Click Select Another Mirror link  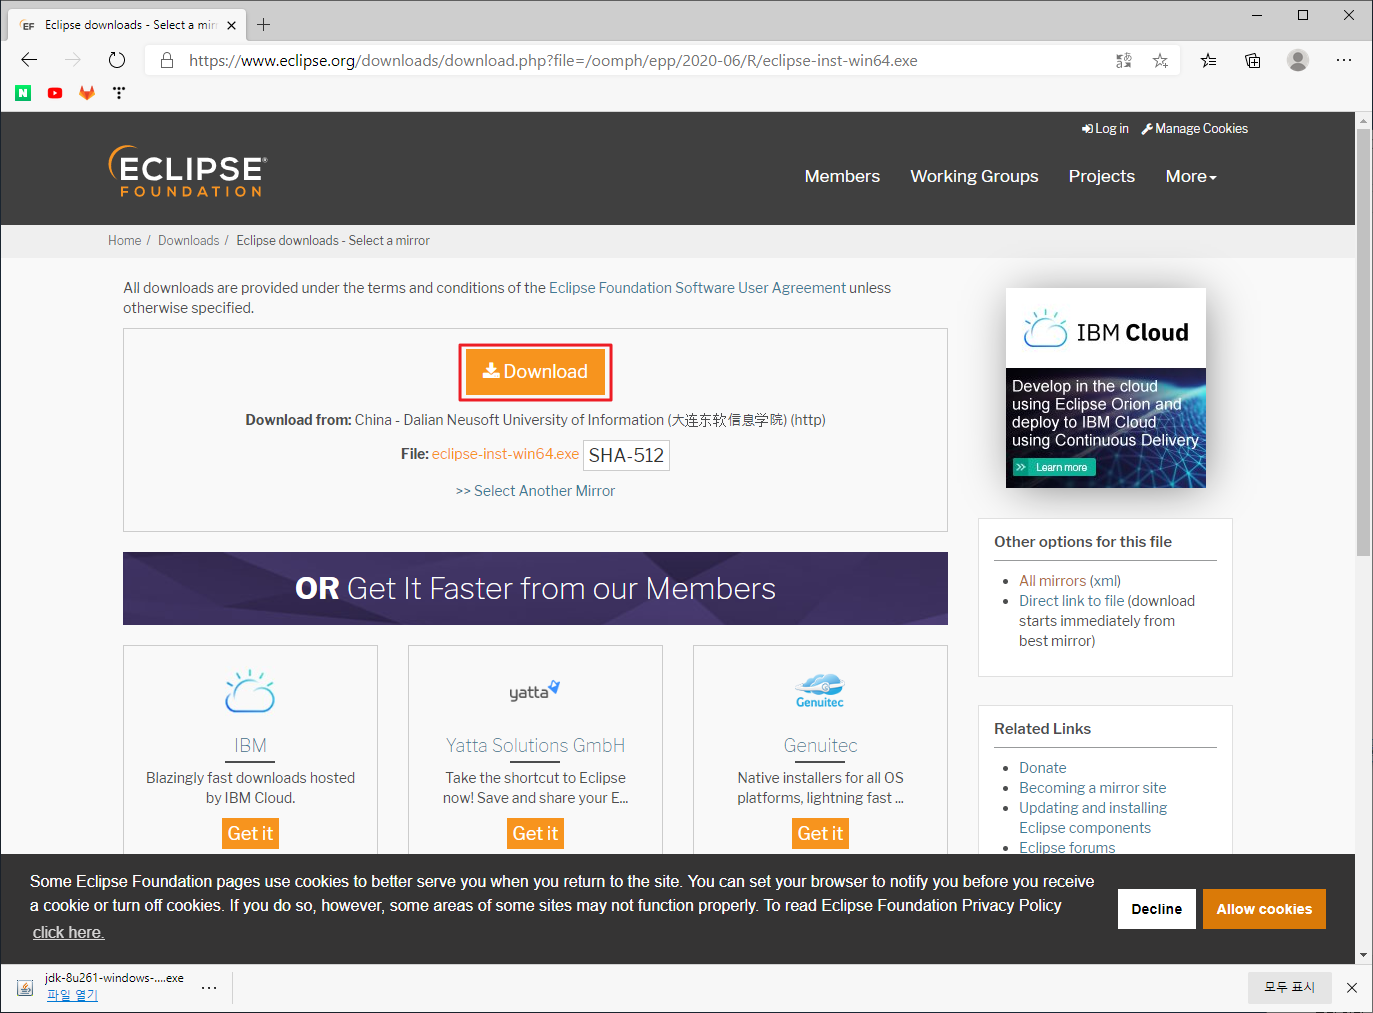[535, 491]
